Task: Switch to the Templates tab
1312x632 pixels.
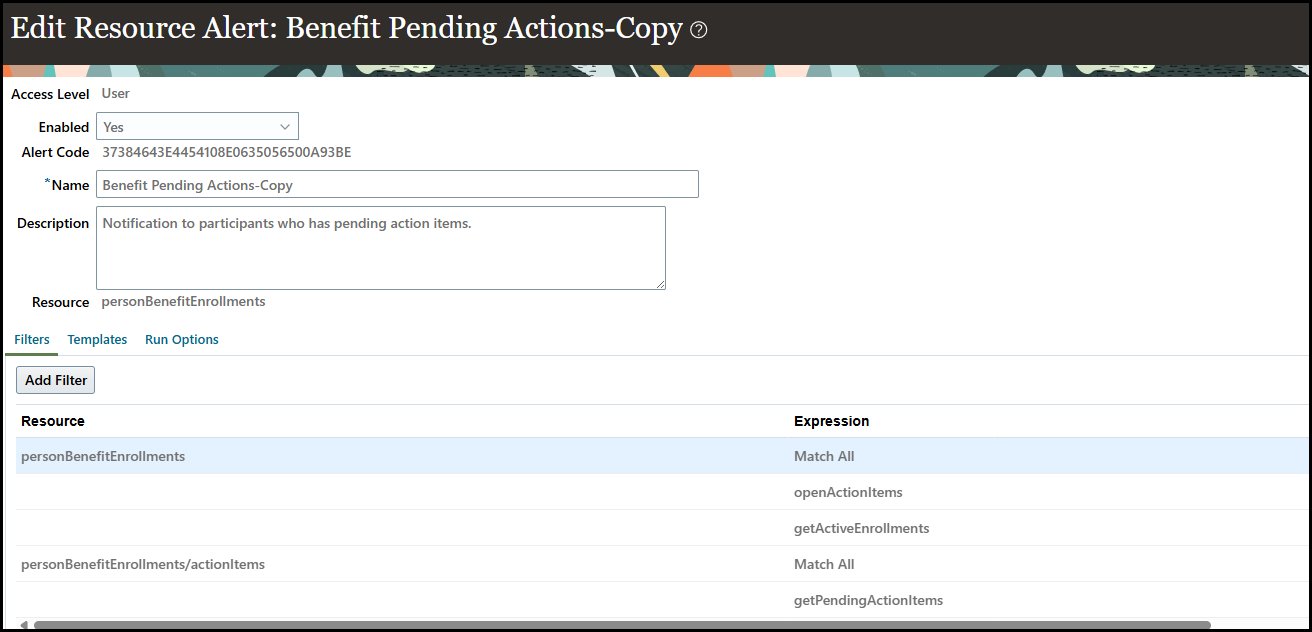Action: coord(97,339)
